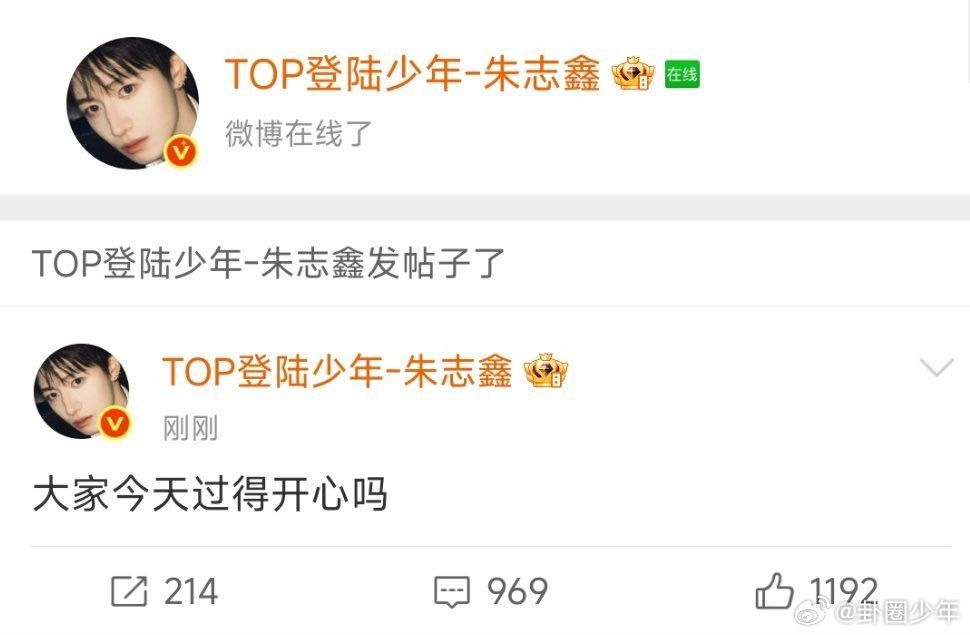This screenshot has width=970, height=635.
Task: Open the large profile avatar at top
Action: pos(132,103)
